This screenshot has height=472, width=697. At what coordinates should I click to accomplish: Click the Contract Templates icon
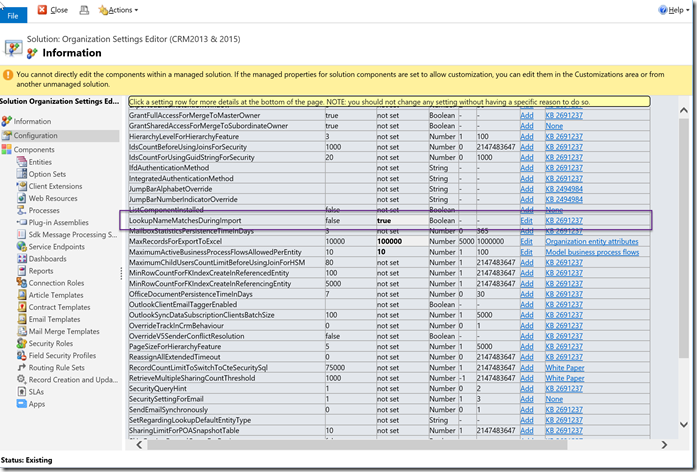pos(21,307)
